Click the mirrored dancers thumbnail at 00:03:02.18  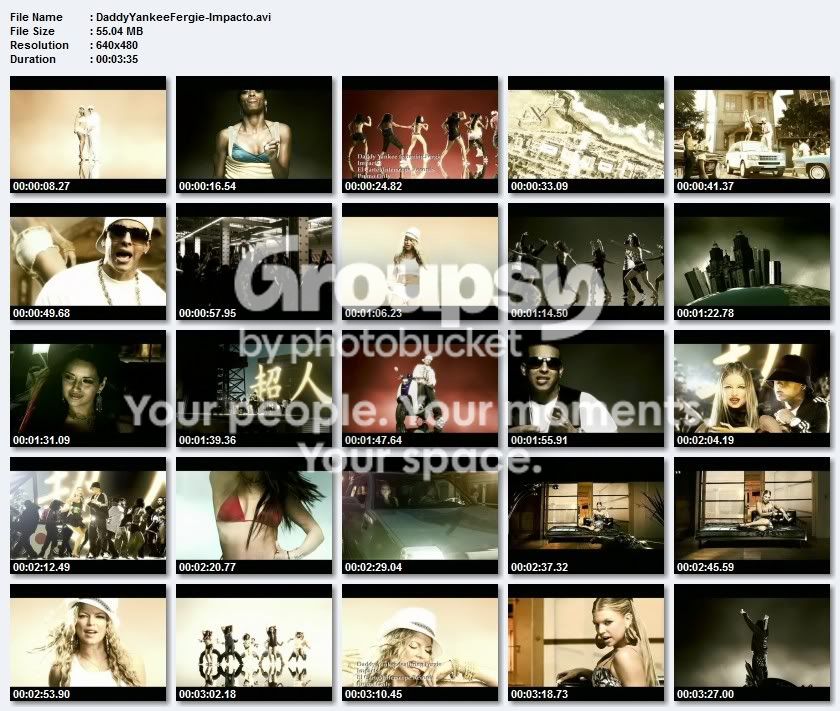coord(254,642)
